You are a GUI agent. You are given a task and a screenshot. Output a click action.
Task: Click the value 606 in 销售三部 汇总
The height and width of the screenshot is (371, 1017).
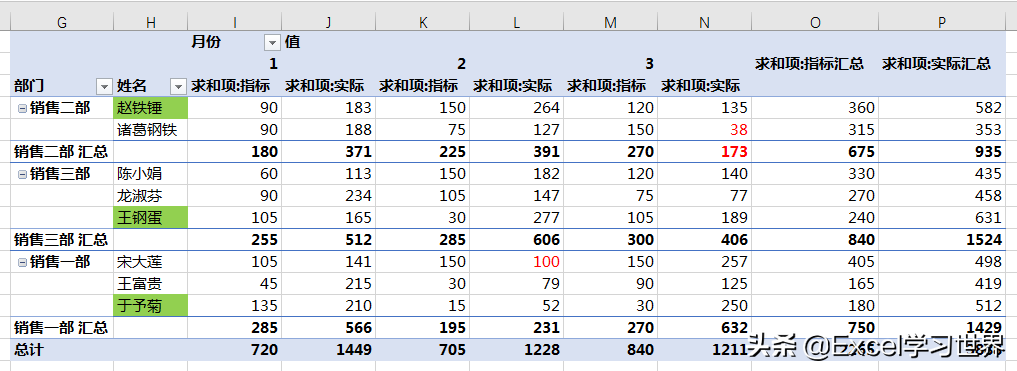tap(545, 240)
